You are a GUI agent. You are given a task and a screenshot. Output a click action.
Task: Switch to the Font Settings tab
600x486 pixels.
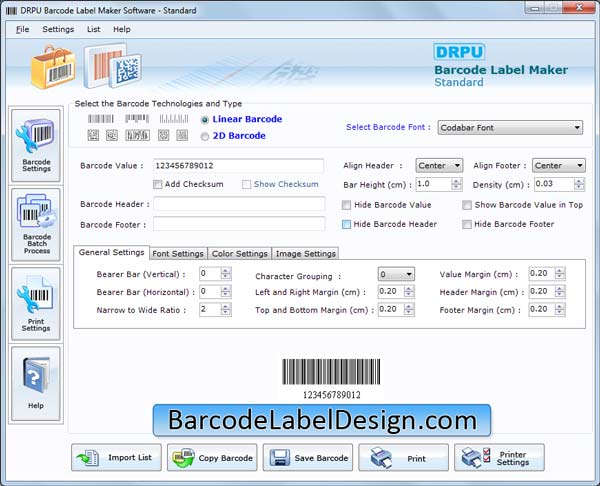pyautogui.click(x=178, y=254)
